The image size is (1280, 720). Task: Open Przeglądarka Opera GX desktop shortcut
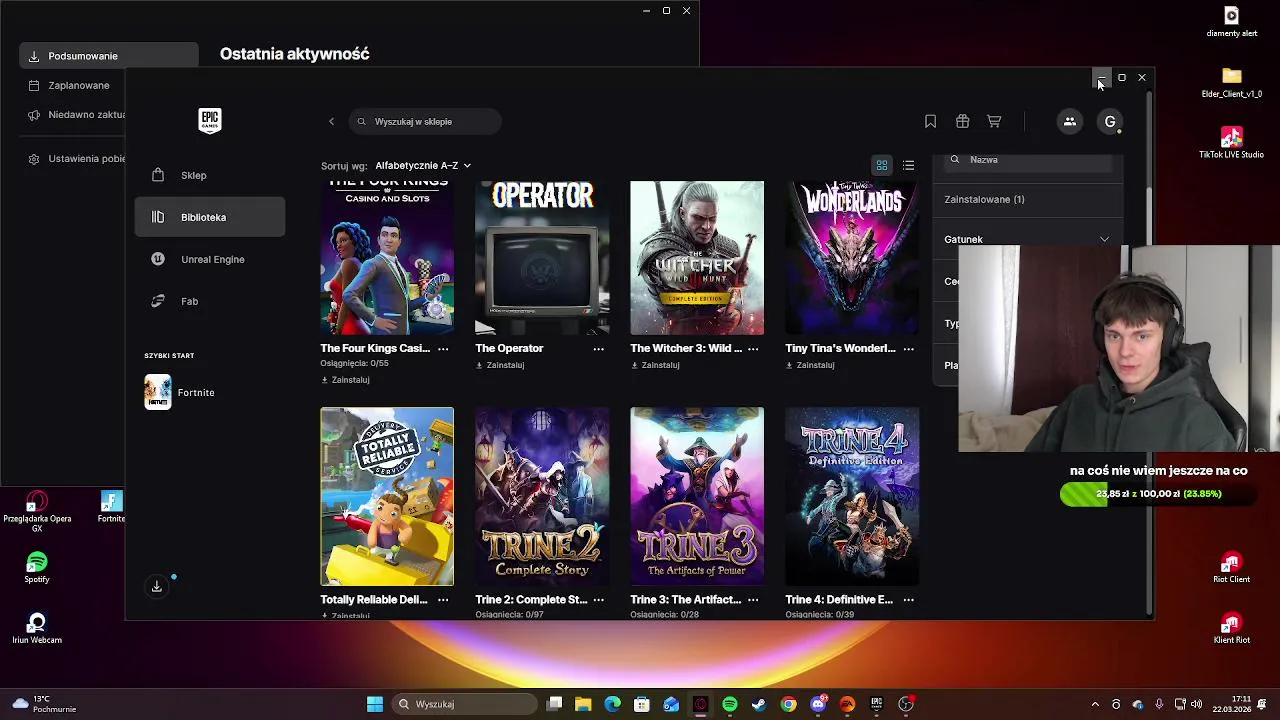pyautogui.click(x=37, y=511)
